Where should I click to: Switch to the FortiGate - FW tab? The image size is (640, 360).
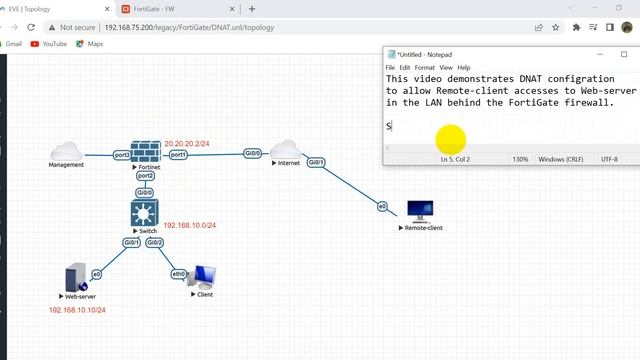coord(178,9)
